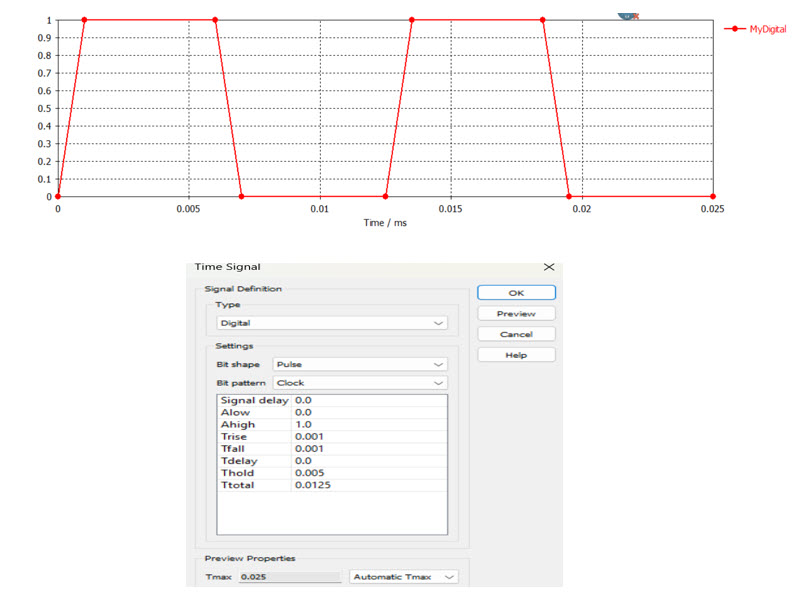Click the Preview button
Screen dimensions: 799x596
click(516, 313)
